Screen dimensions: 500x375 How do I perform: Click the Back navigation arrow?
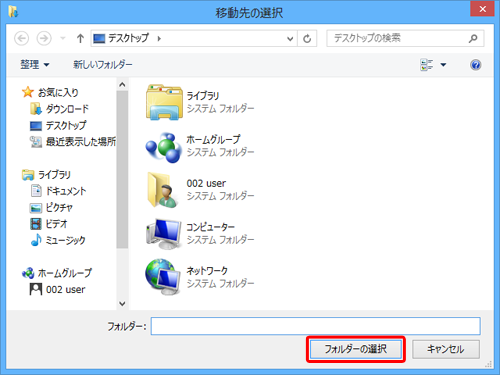tap(22, 39)
